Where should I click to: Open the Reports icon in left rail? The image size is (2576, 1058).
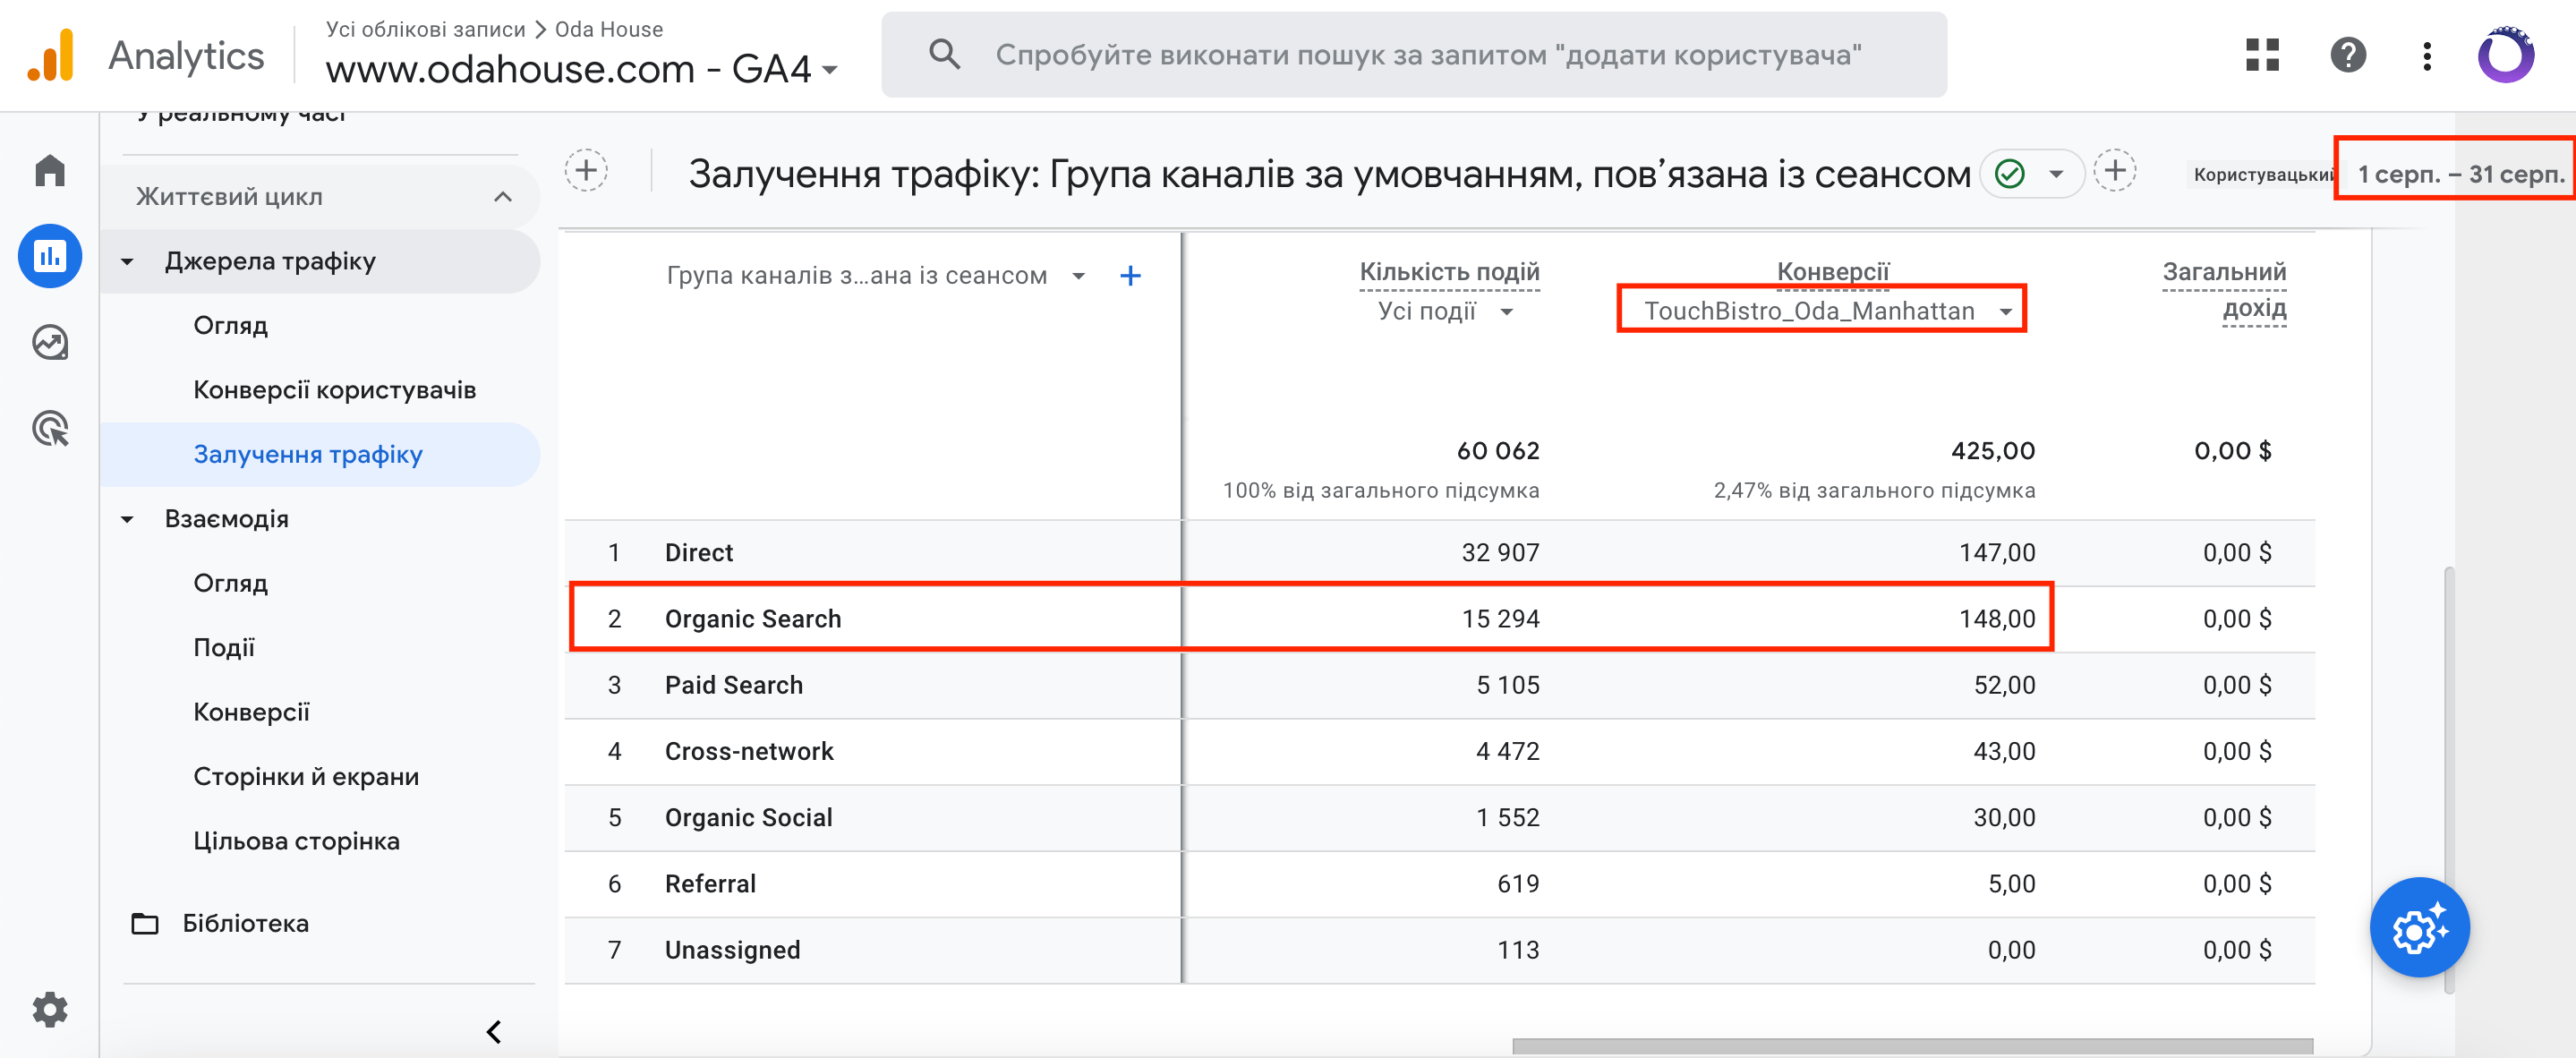(50, 256)
